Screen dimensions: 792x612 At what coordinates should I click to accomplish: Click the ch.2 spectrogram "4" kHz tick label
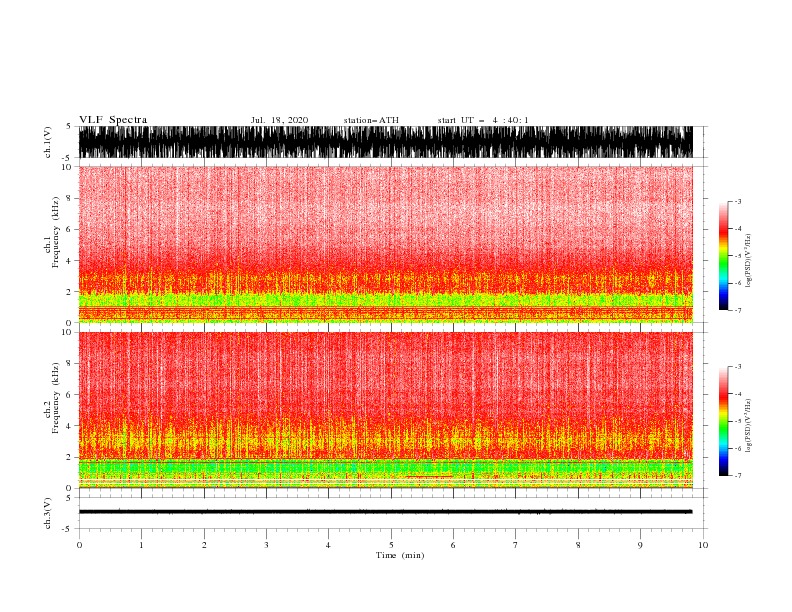(69, 426)
